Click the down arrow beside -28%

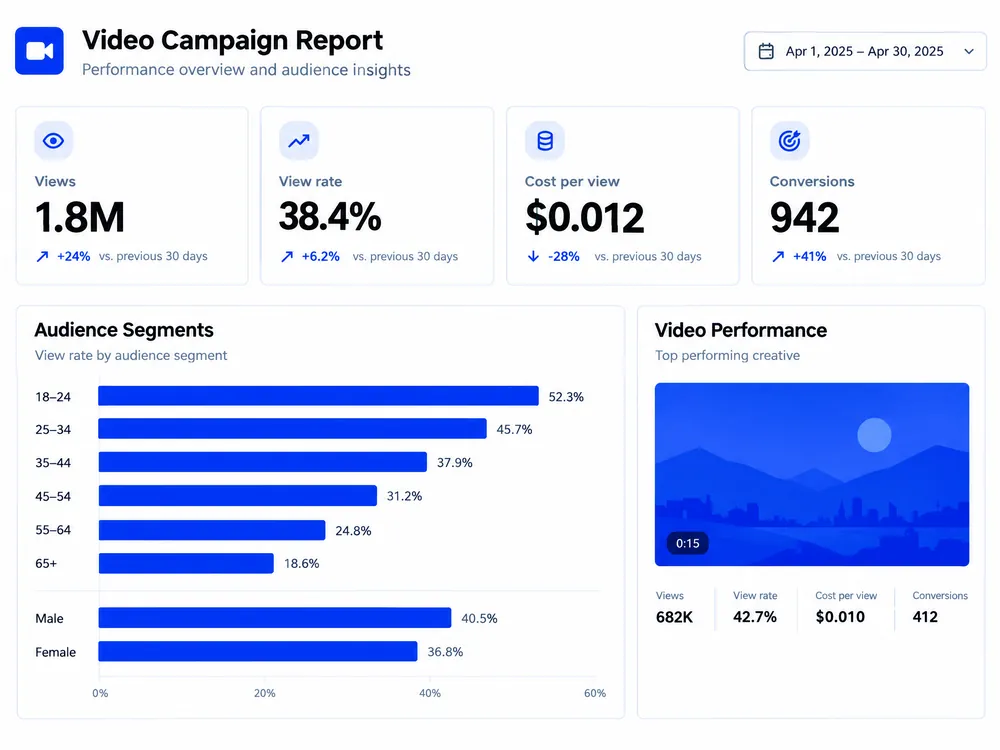[533, 256]
